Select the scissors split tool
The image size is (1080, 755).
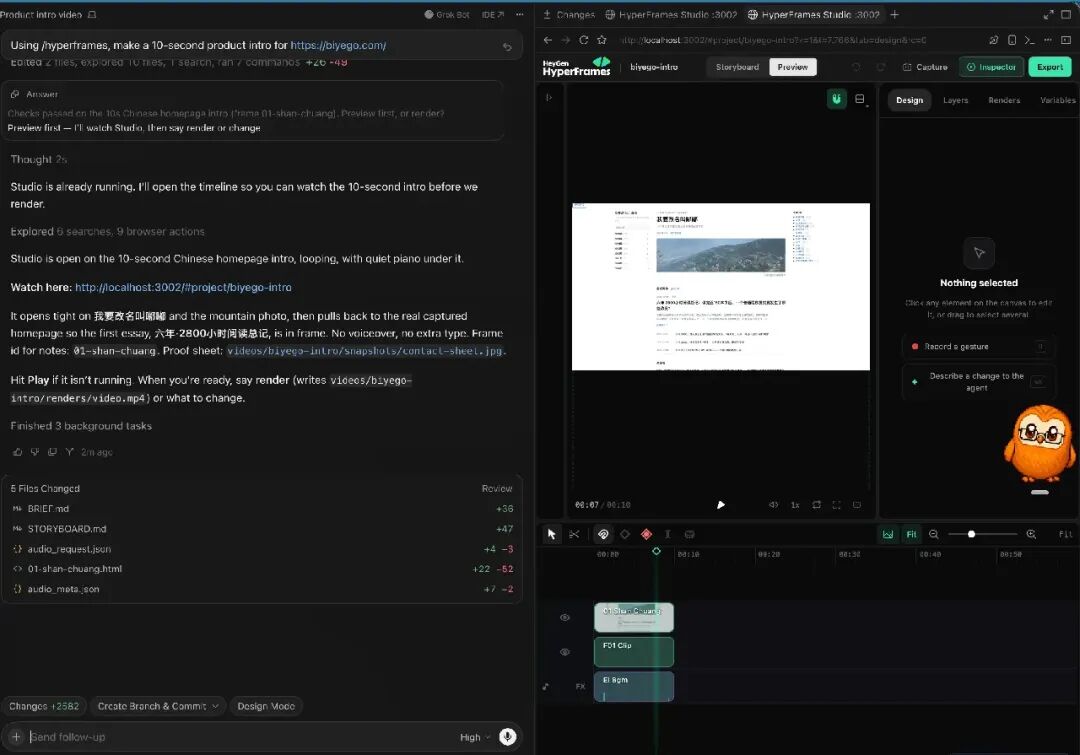click(574, 534)
